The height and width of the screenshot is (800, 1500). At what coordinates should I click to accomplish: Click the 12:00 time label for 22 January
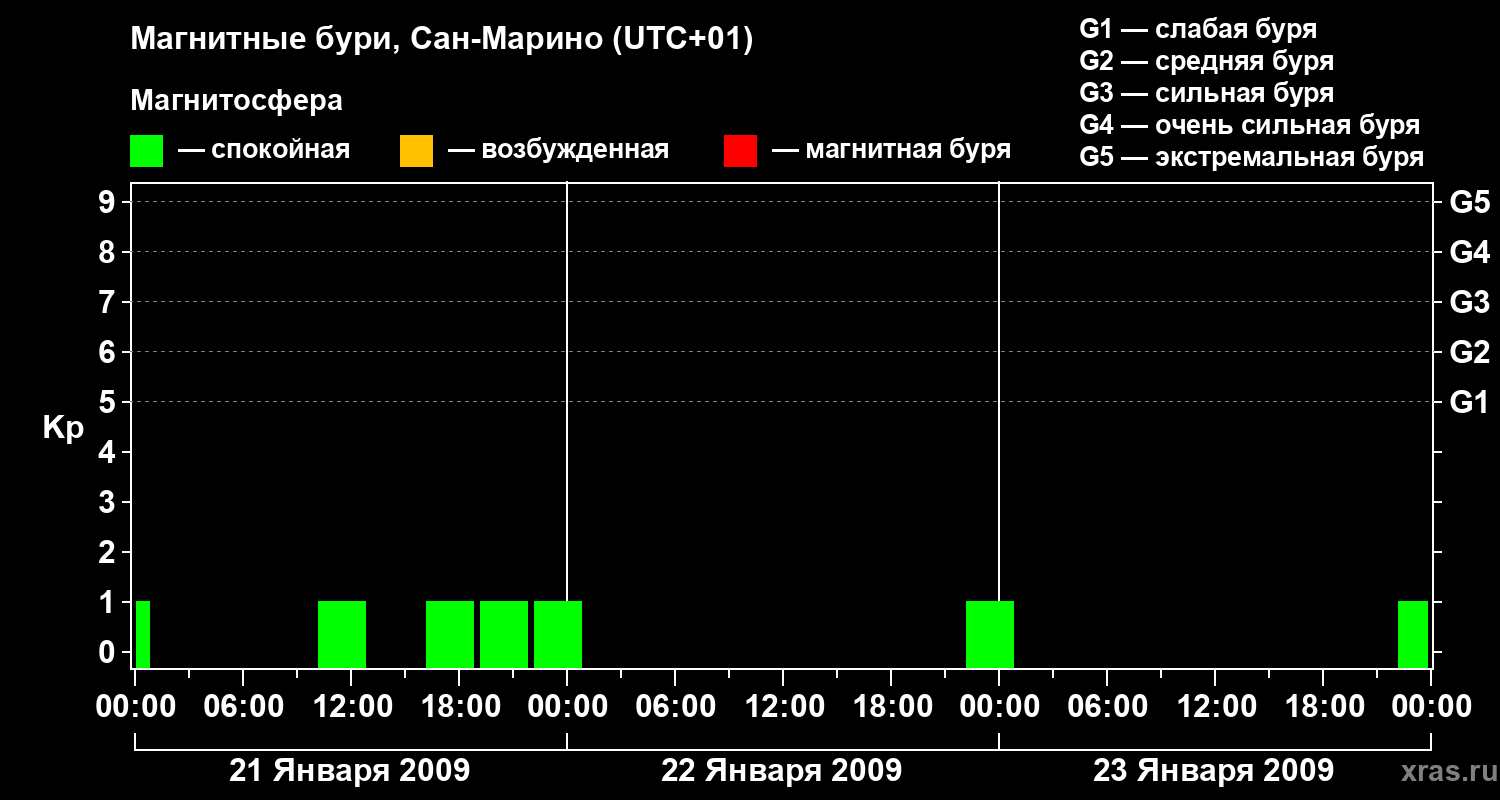(x=783, y=707)
